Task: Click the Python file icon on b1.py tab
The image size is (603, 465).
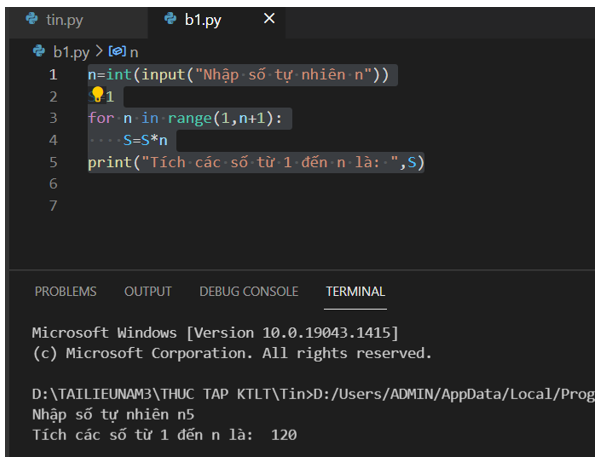Action: tap(171, 20)
